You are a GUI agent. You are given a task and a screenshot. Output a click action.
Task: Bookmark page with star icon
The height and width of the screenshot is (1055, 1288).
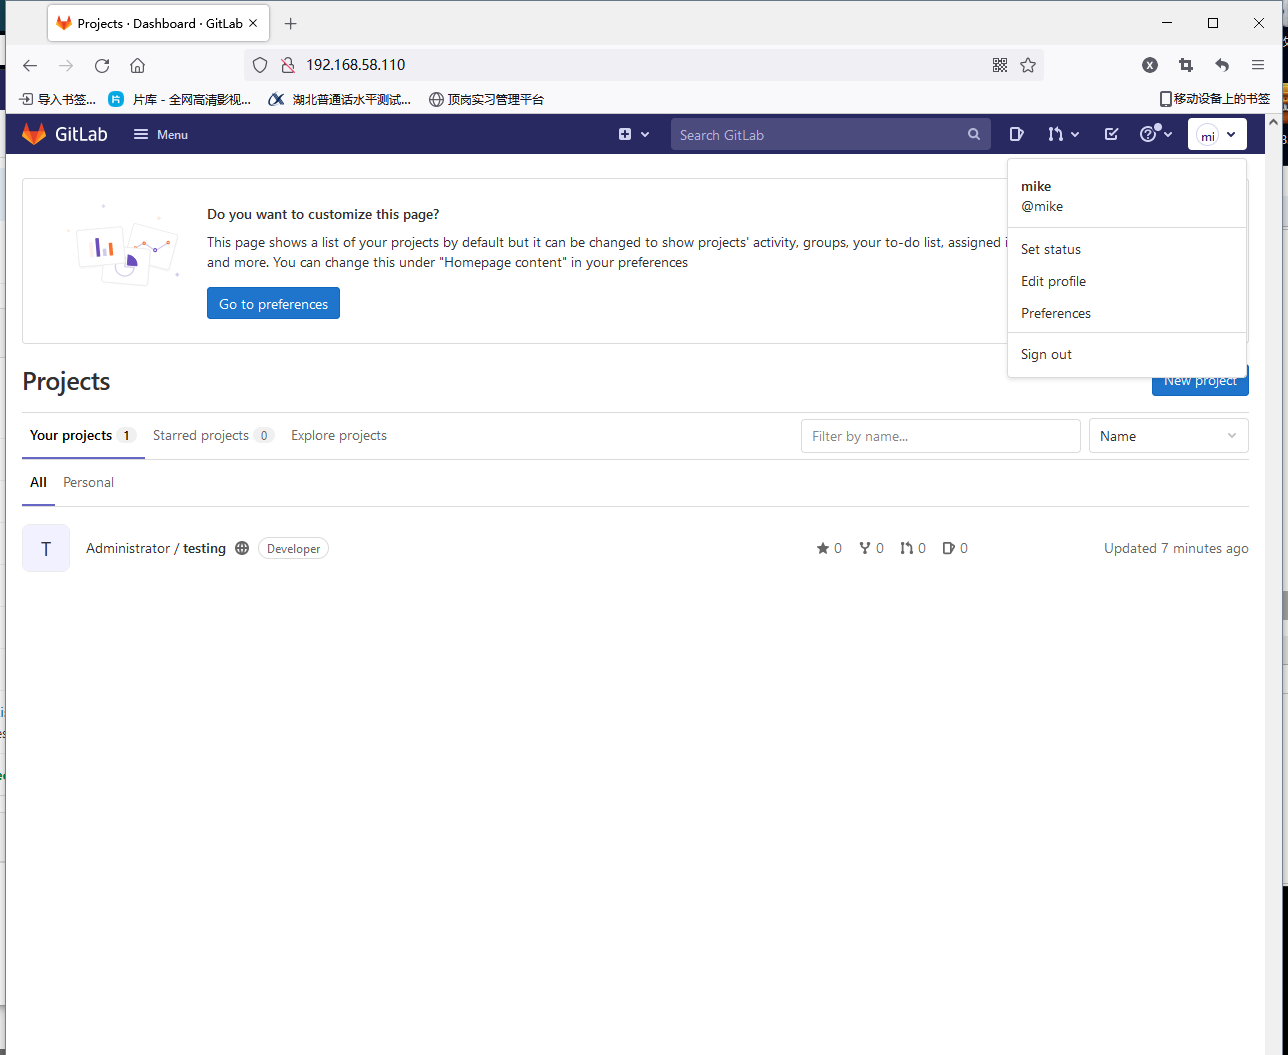(1028, 65)
